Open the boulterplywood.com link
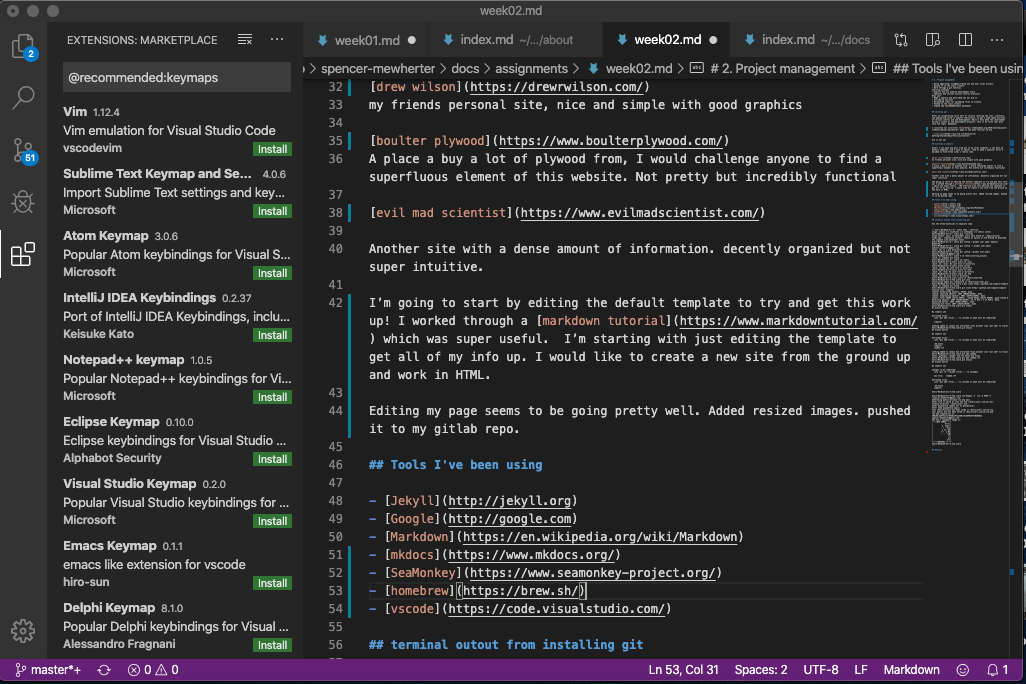 tap(610, 141)
